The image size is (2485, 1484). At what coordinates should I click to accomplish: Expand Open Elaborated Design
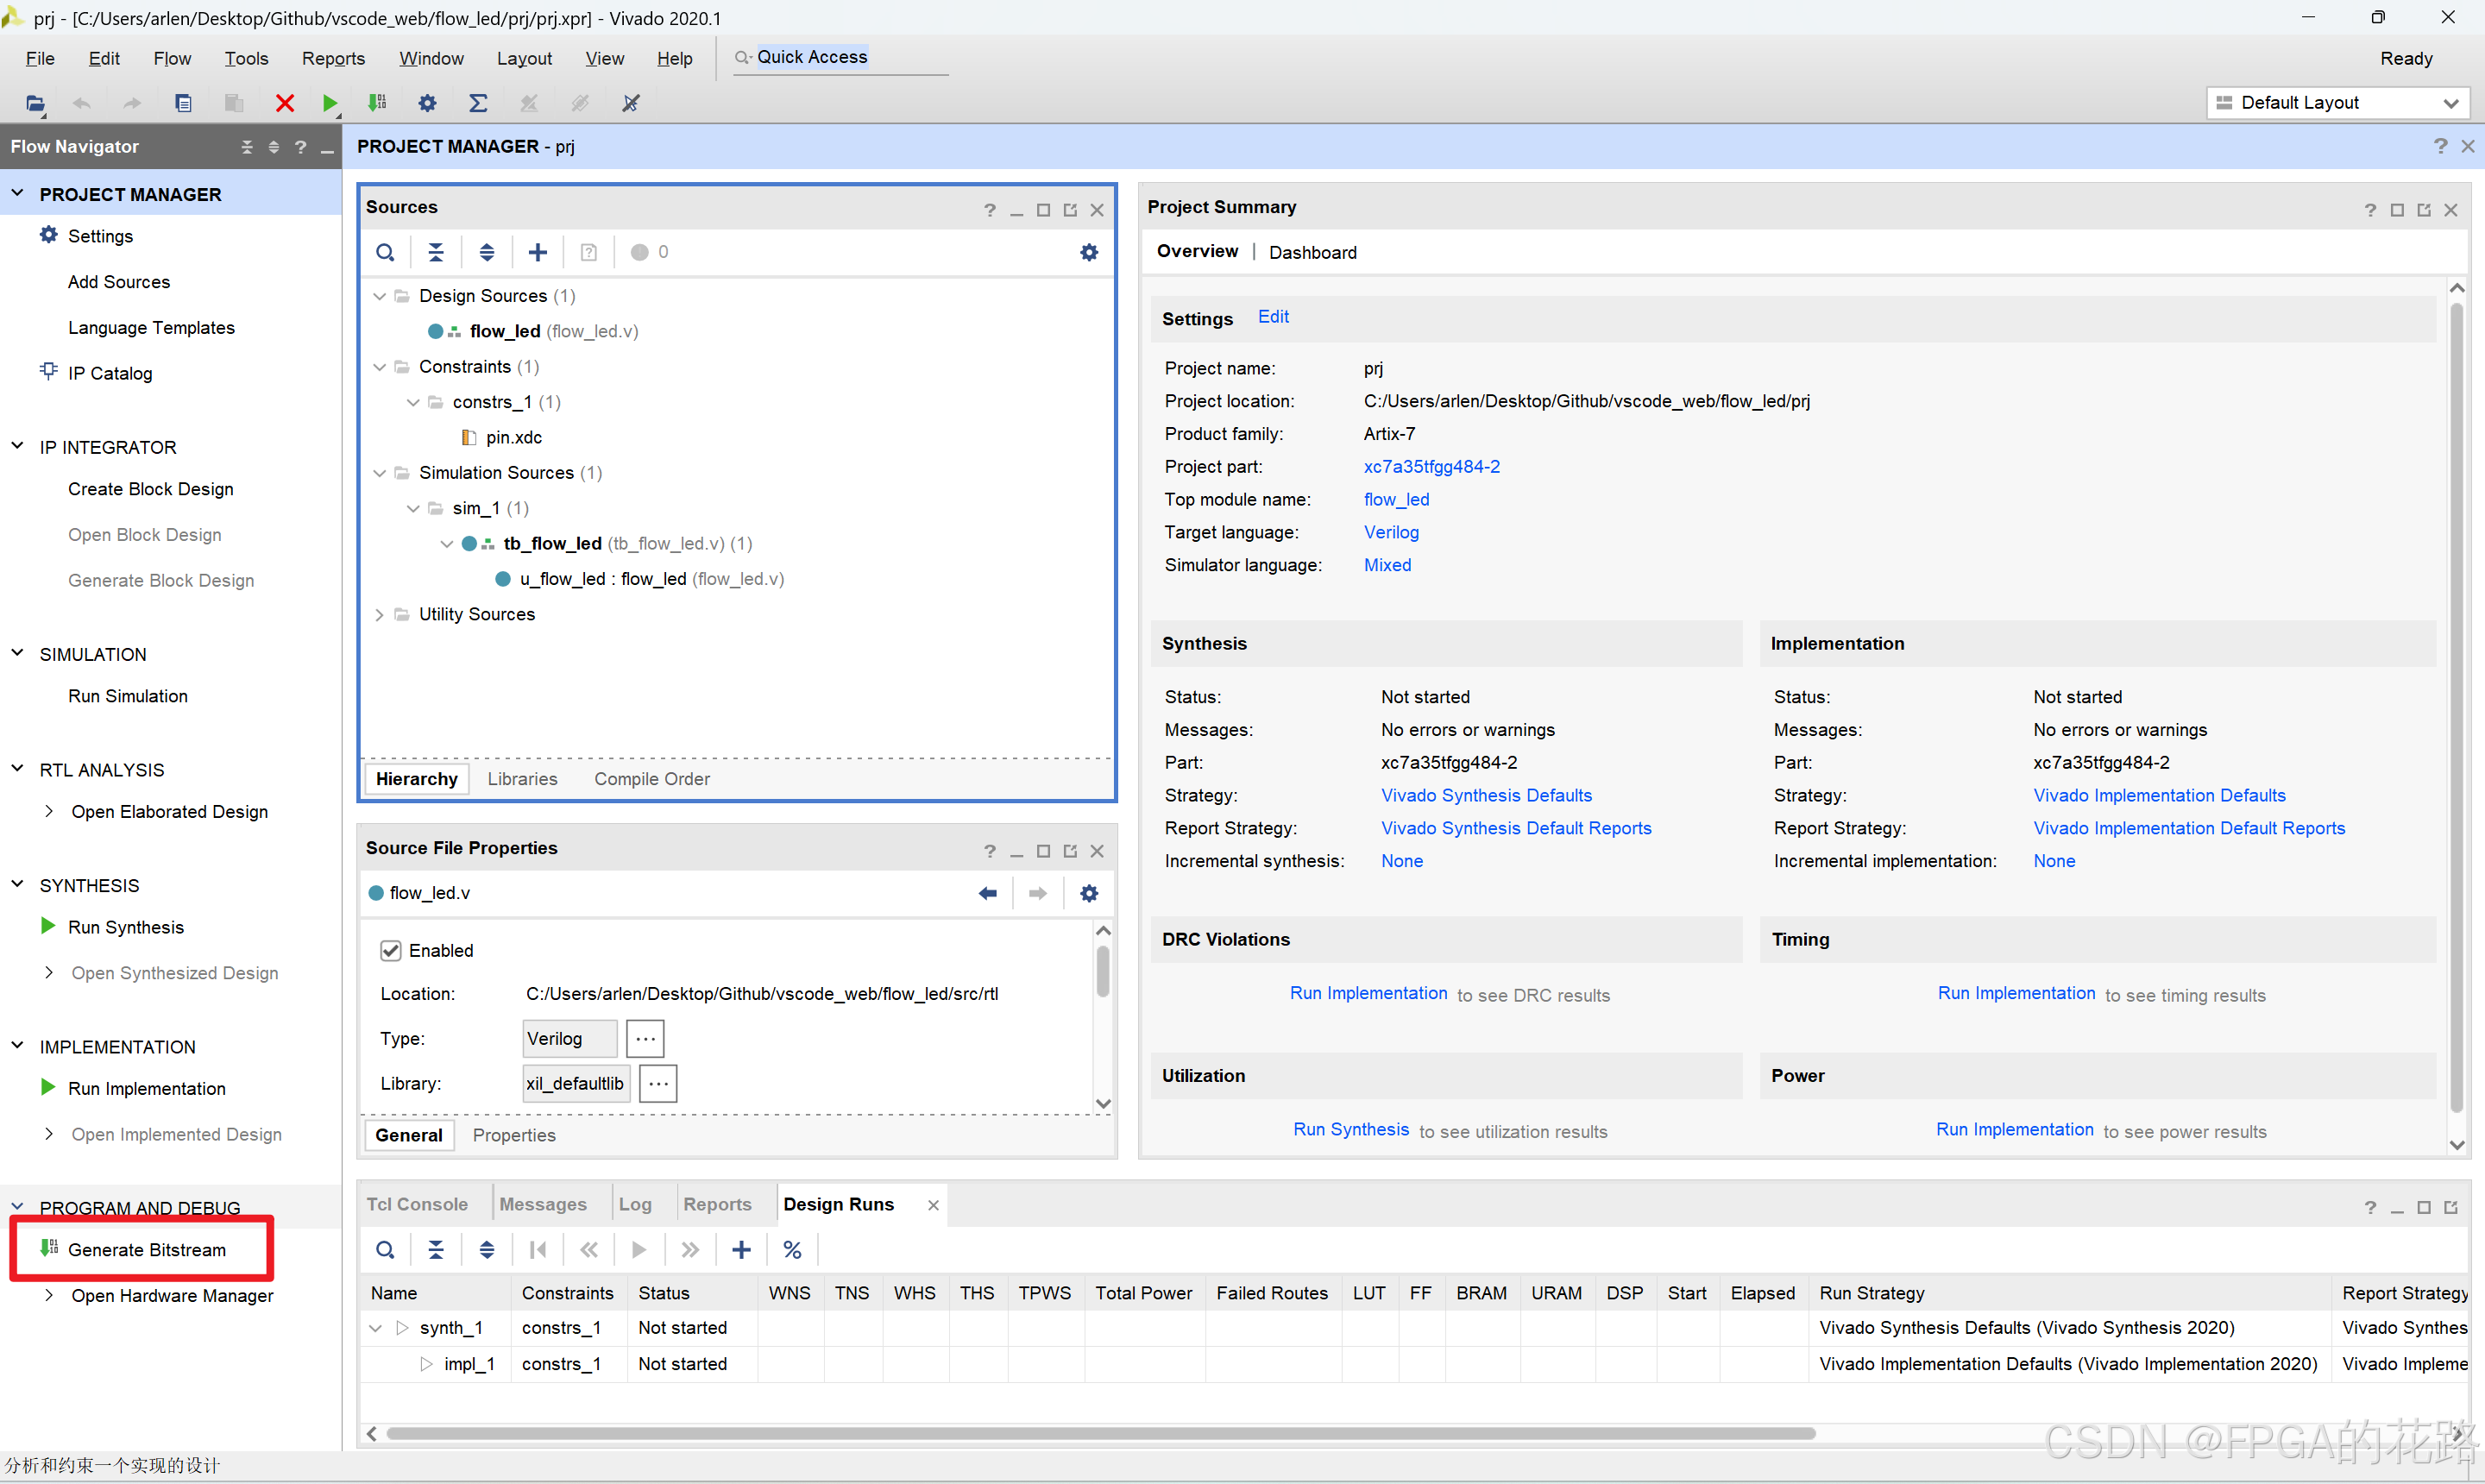[49, 812]
